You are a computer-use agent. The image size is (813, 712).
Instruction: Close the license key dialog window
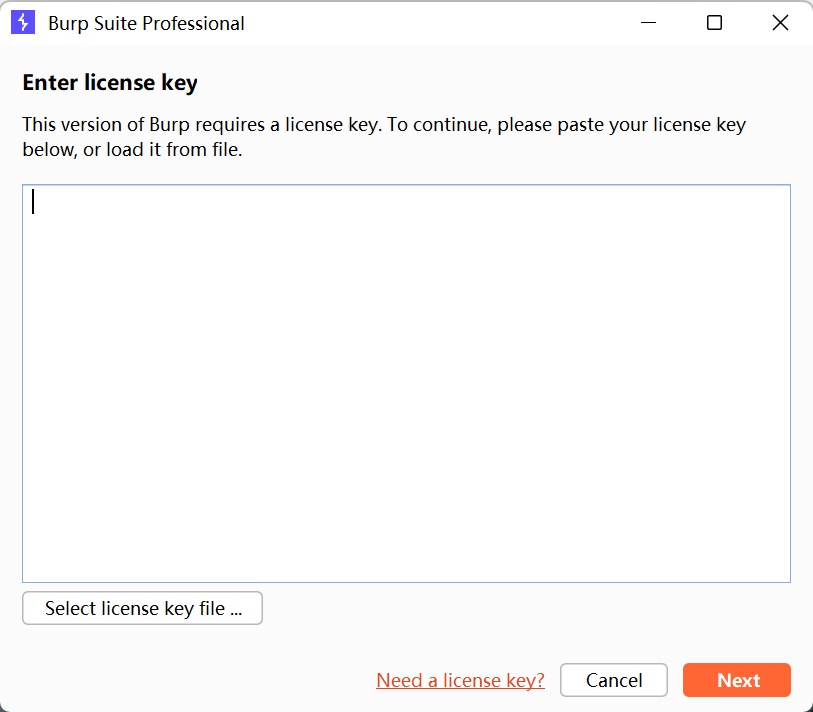[x=780, y=23]
